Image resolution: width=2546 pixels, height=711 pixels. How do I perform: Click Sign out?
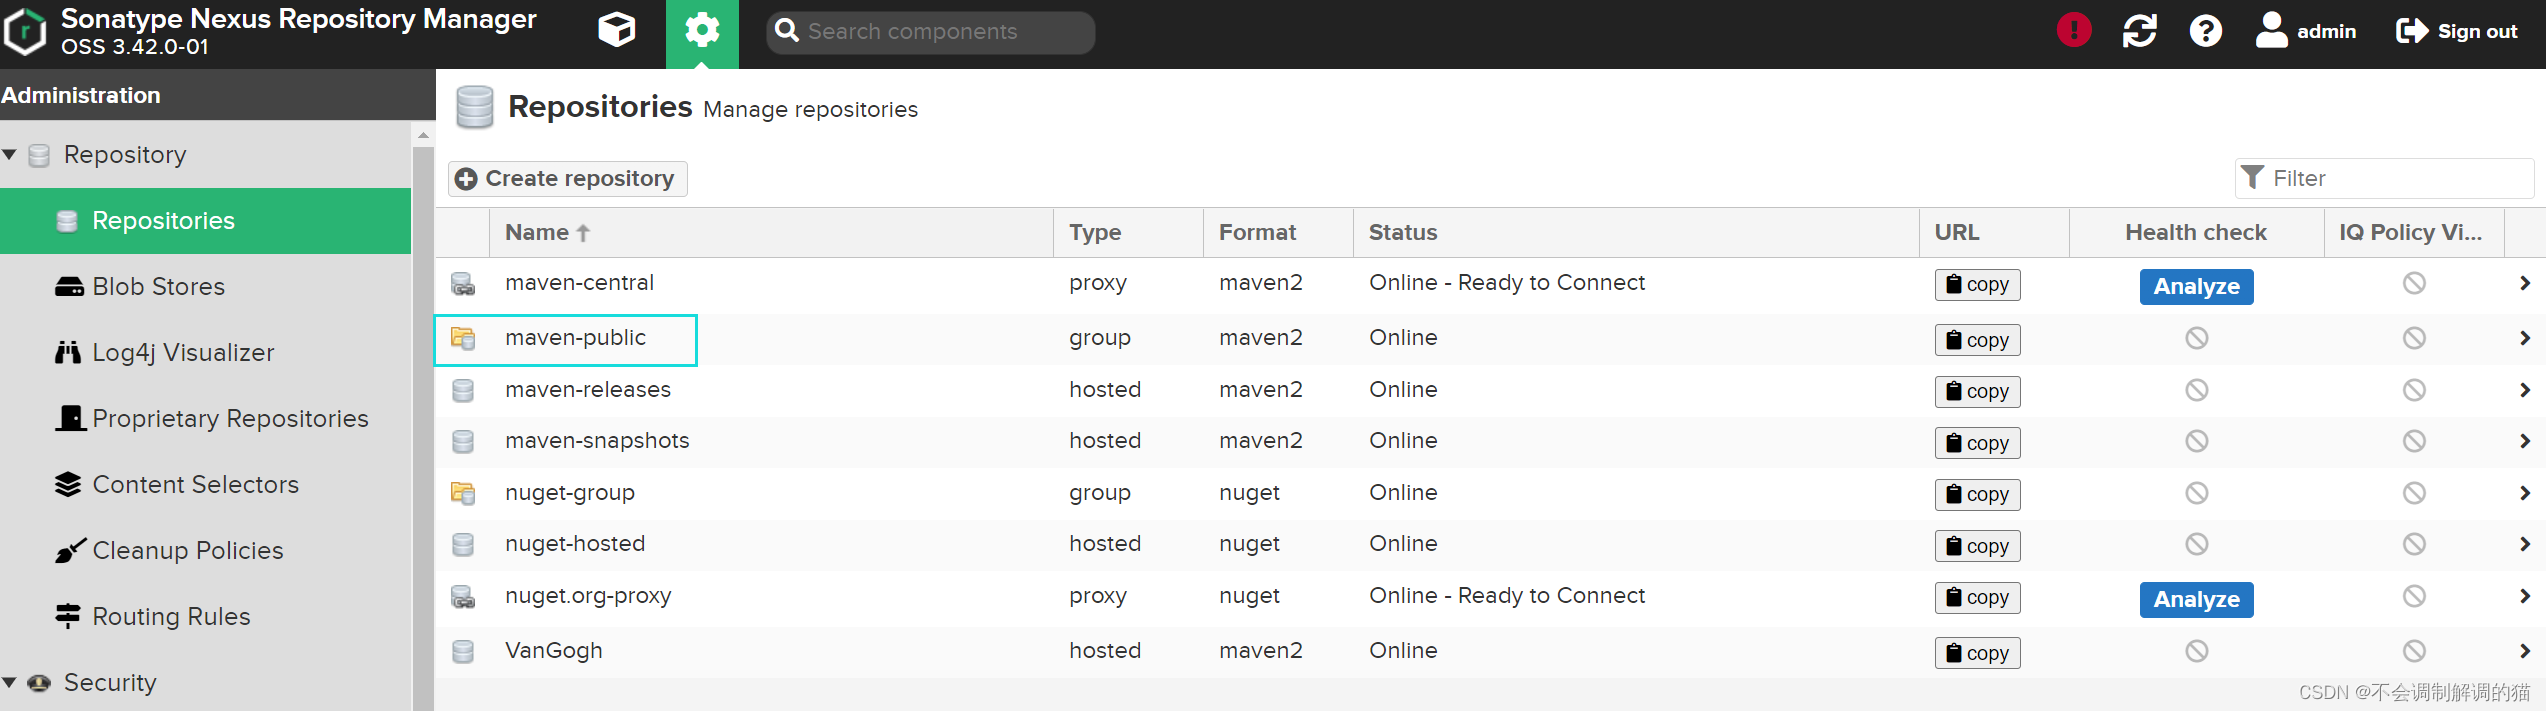point(2457,31)
